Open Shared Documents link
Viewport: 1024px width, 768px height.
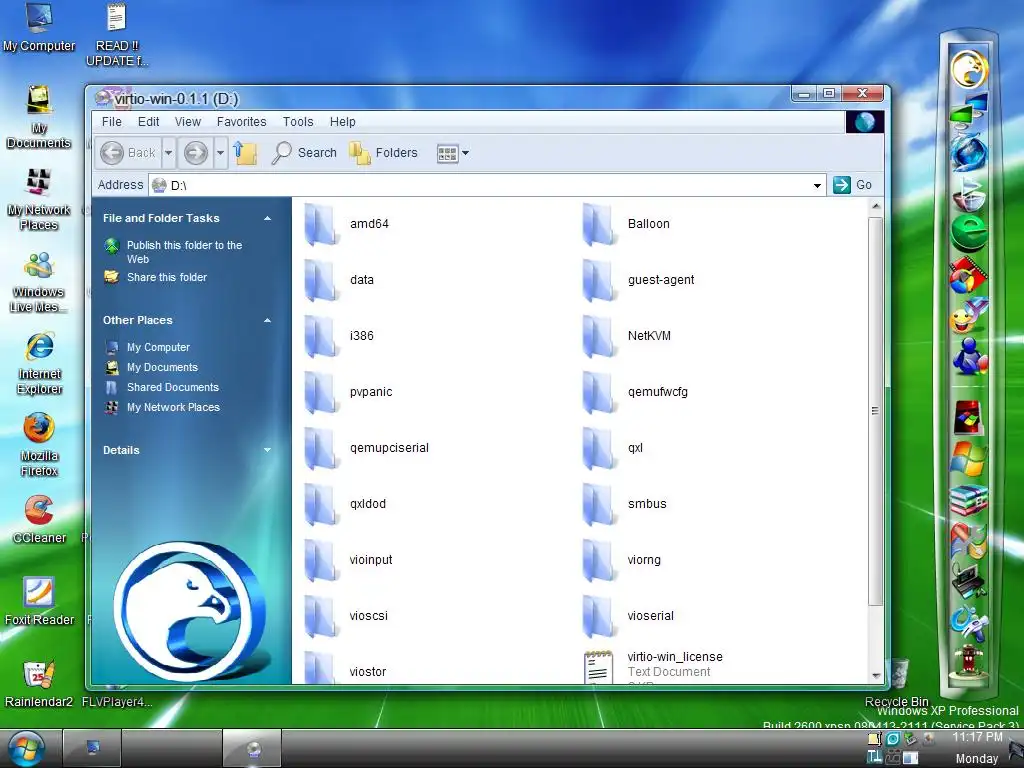[x=172, y=387]
